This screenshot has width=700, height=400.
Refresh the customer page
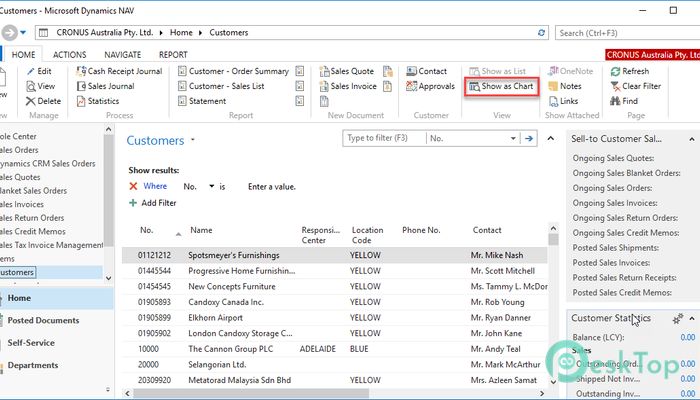coord(629,71)
